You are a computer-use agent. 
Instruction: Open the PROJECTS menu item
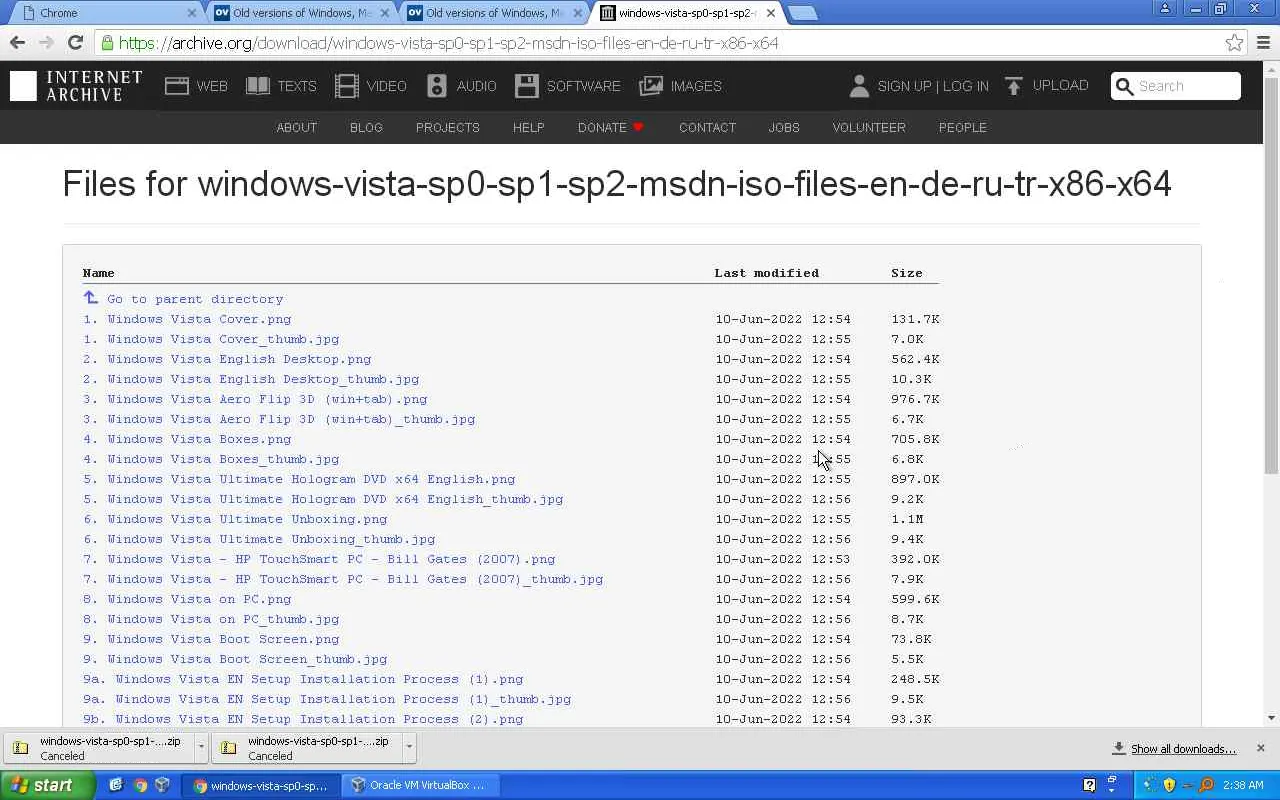pyautogui.click(x=448, y=127)
